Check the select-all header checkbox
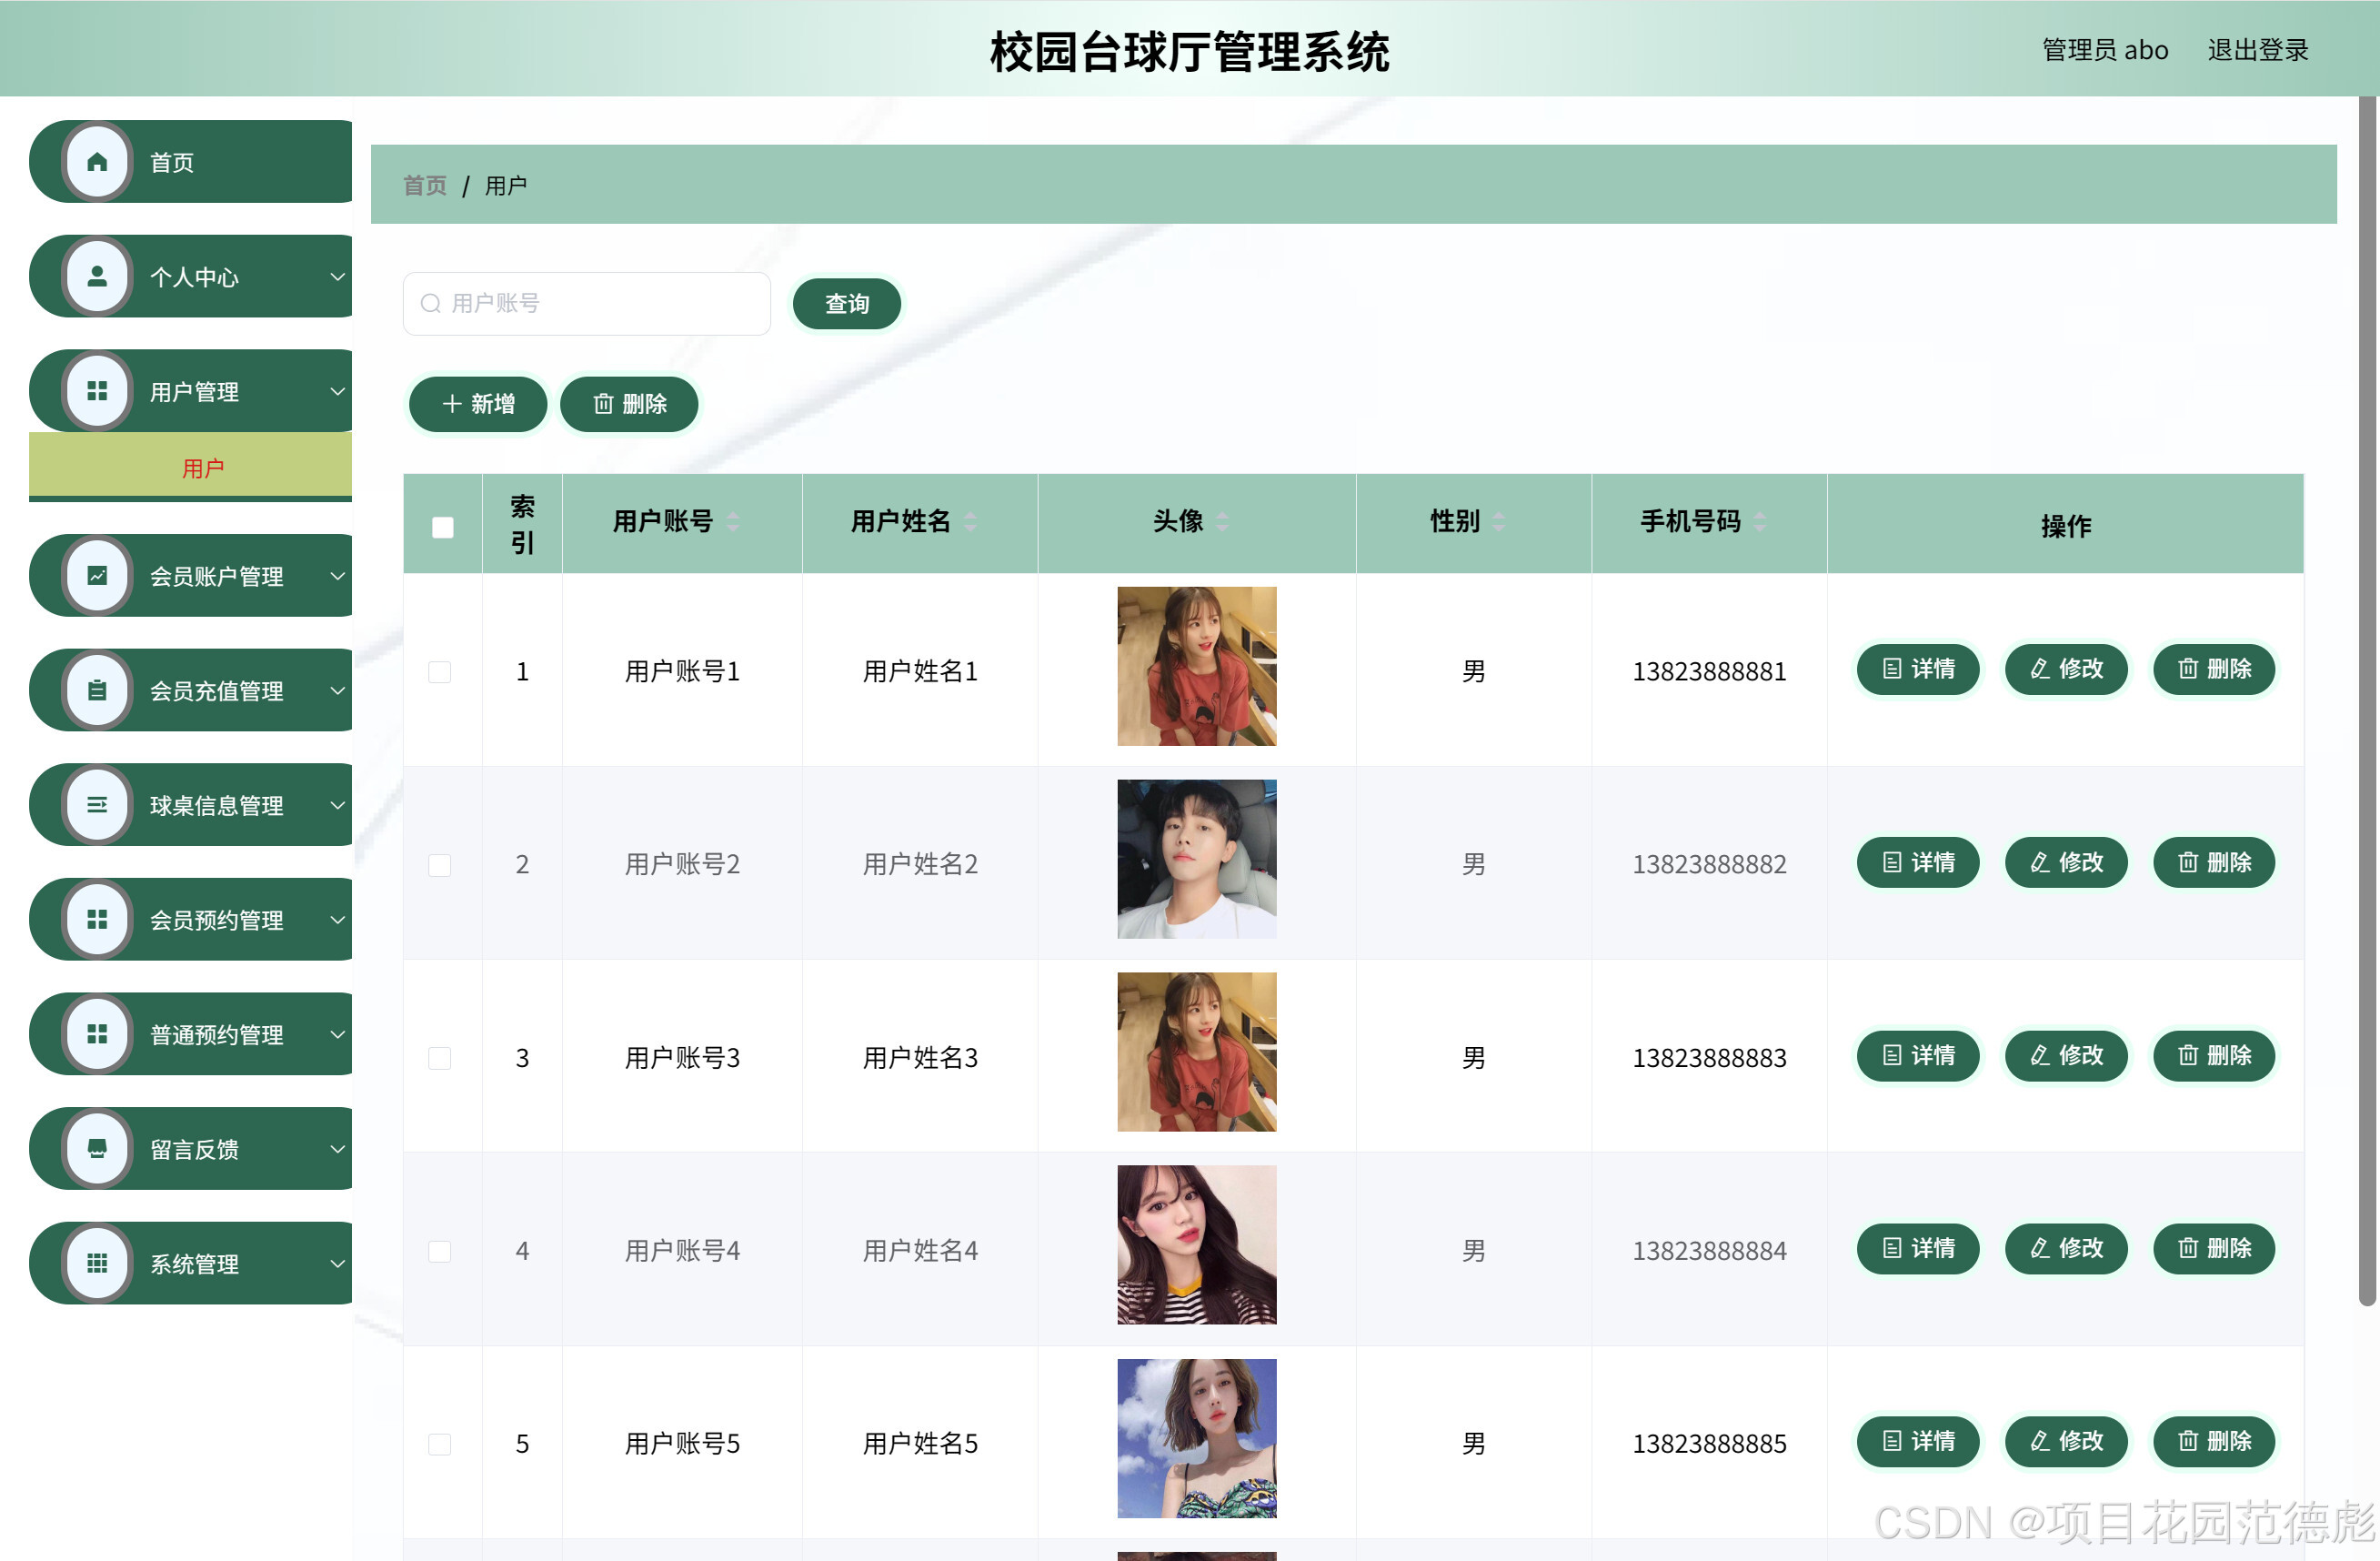Image resolution: width=2380 pixels, height=1561 pixels. pos(442,527)
